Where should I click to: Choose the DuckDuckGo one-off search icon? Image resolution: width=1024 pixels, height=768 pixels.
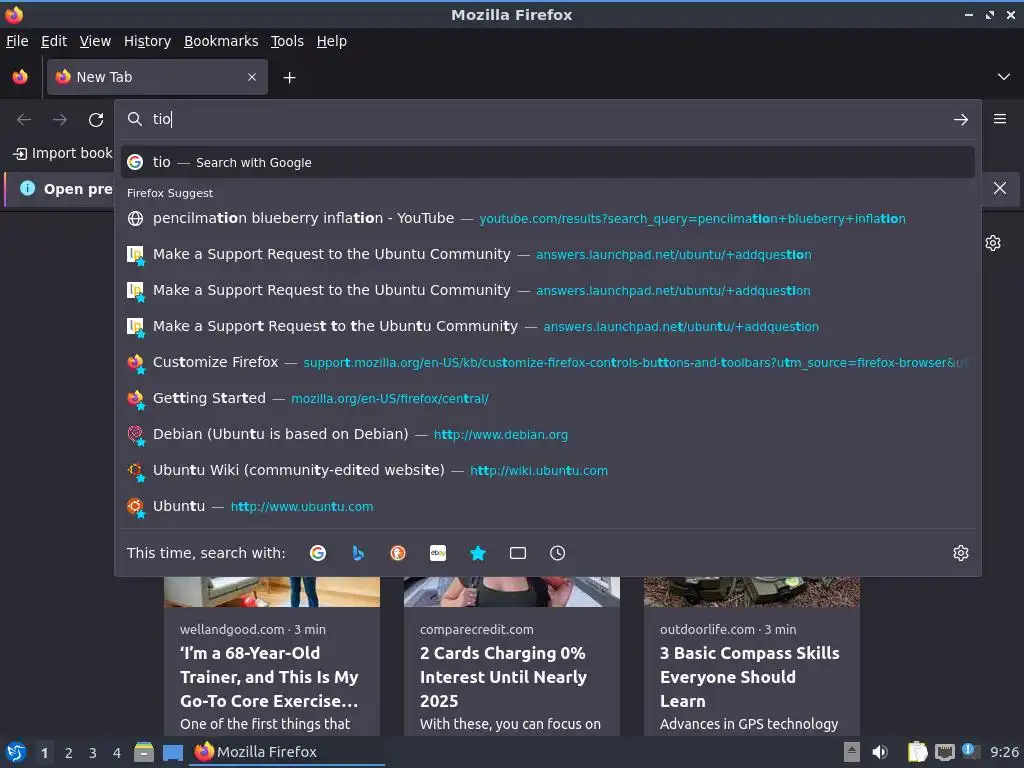(x=398, y=553)
